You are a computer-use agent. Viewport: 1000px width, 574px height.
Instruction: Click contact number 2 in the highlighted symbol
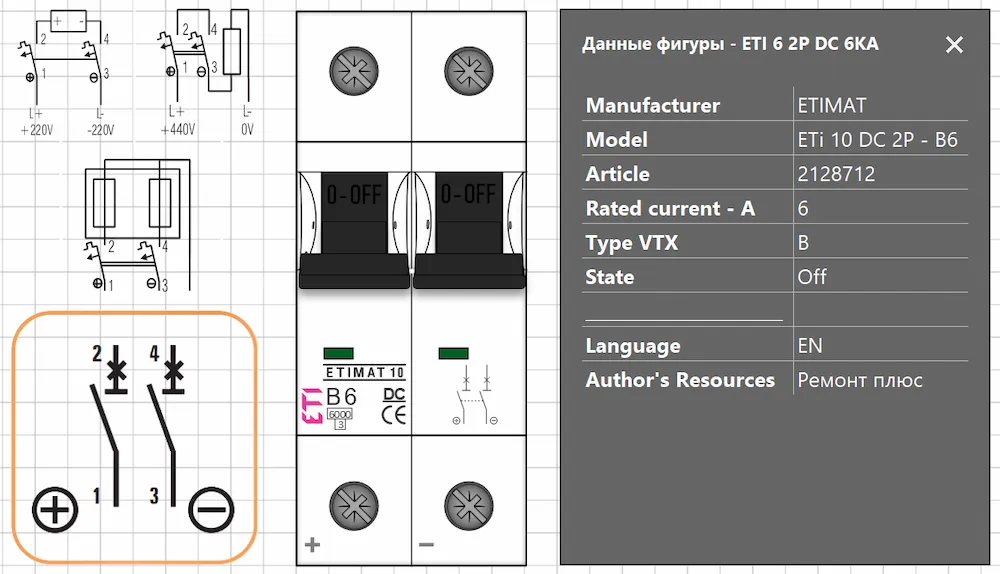(97, 353)
